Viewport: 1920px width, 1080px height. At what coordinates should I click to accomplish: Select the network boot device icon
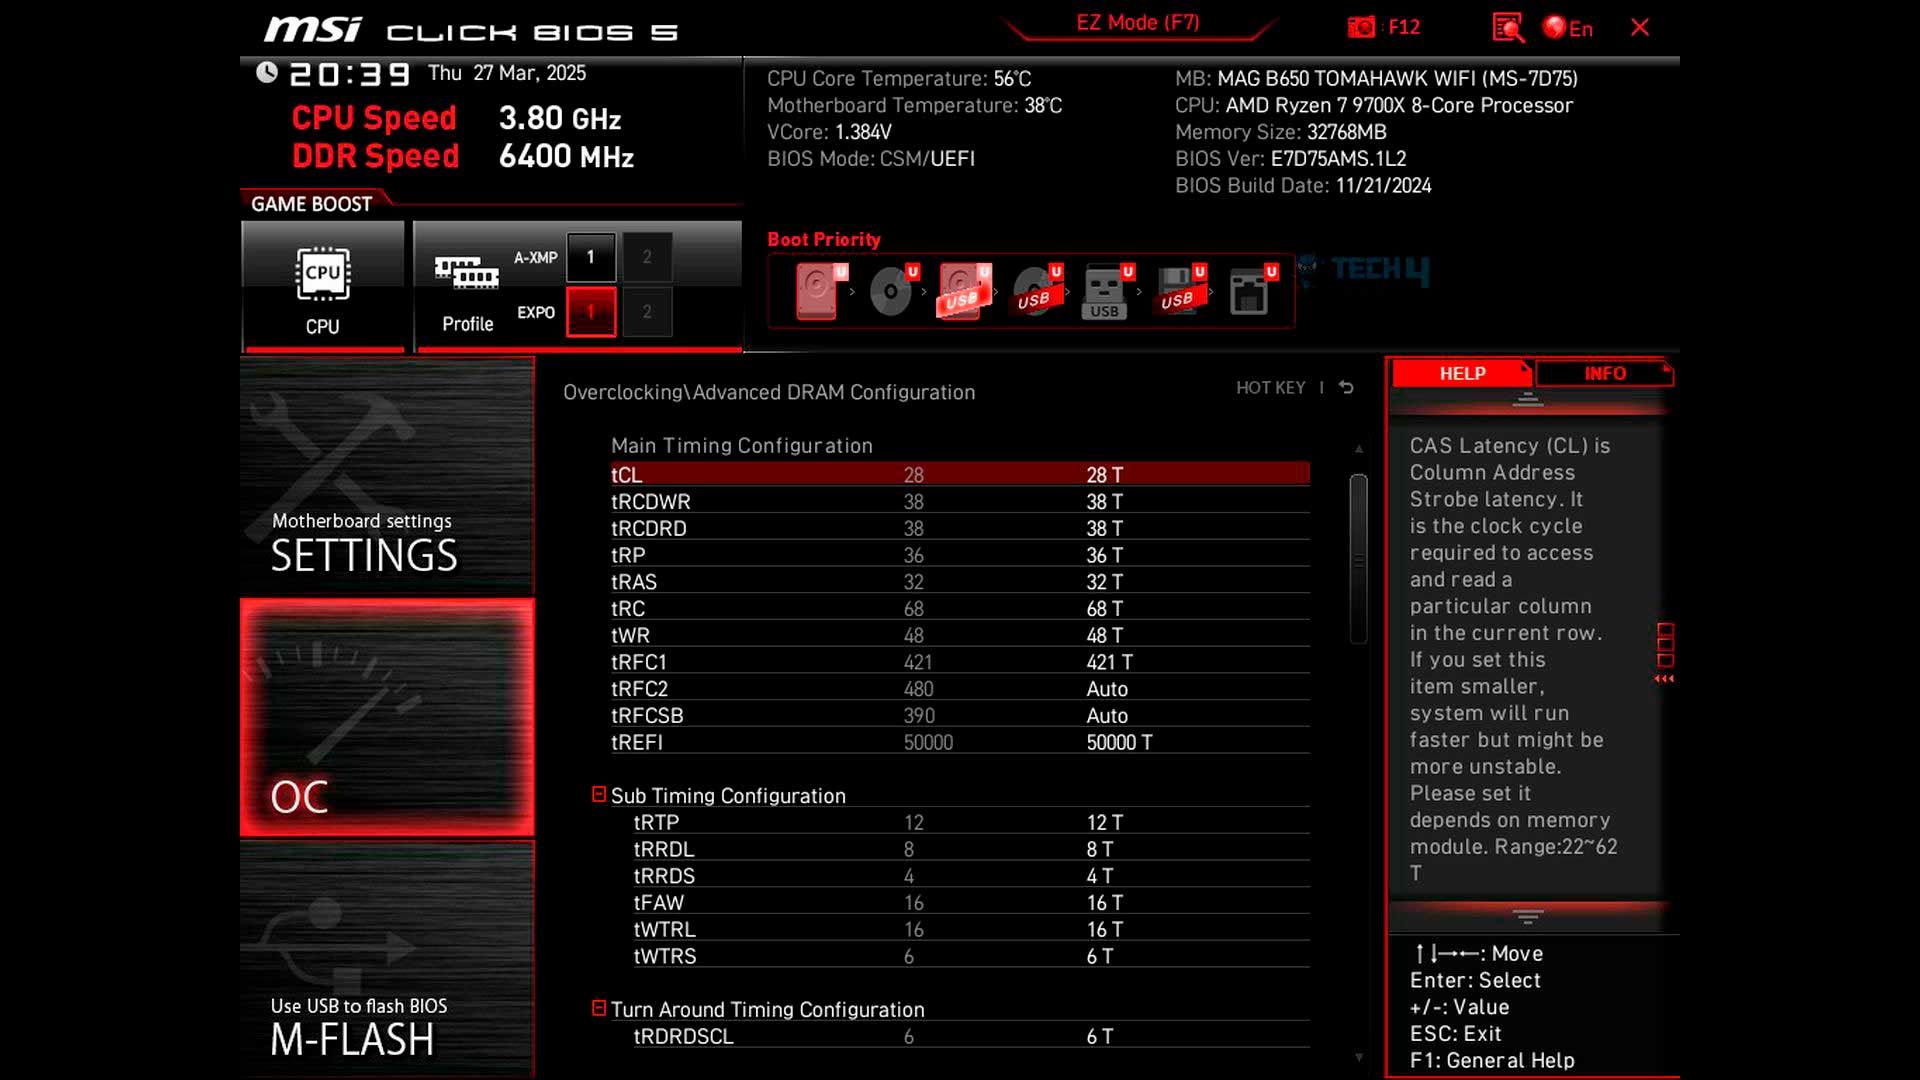tap(1248, 292)
